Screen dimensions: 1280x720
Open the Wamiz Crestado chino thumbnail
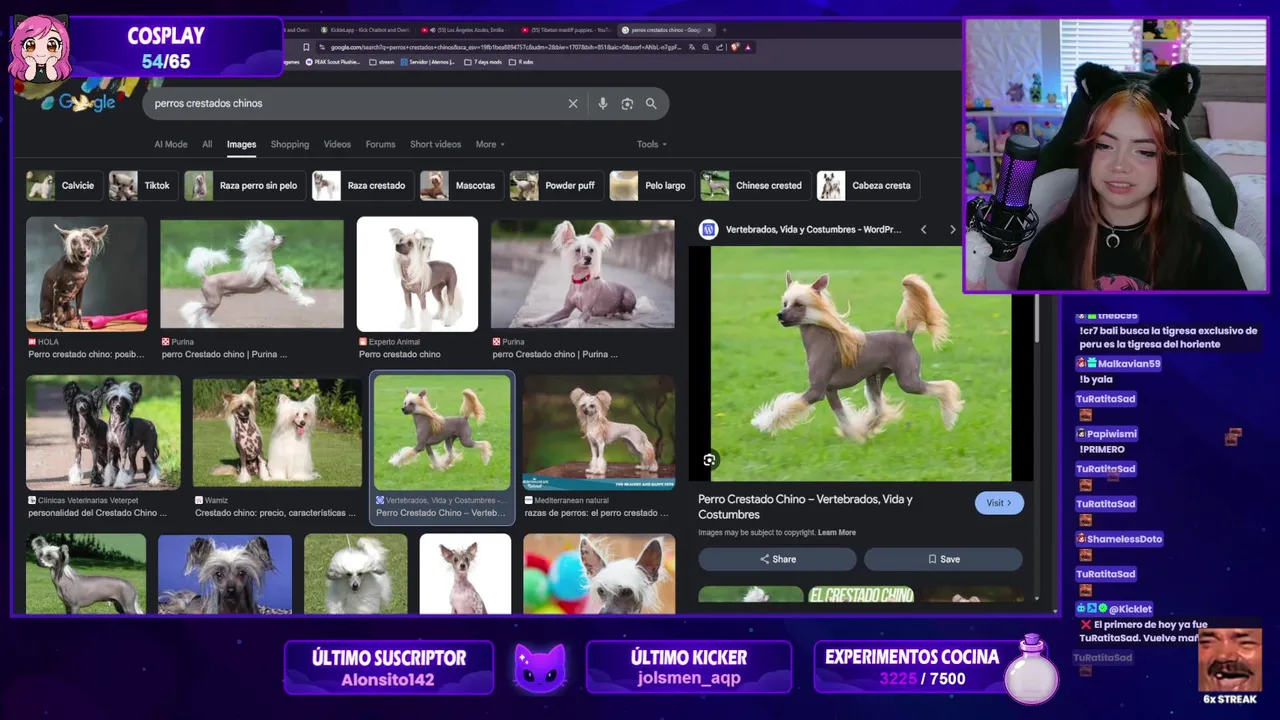pyautogui.click(x=277, y=432)
